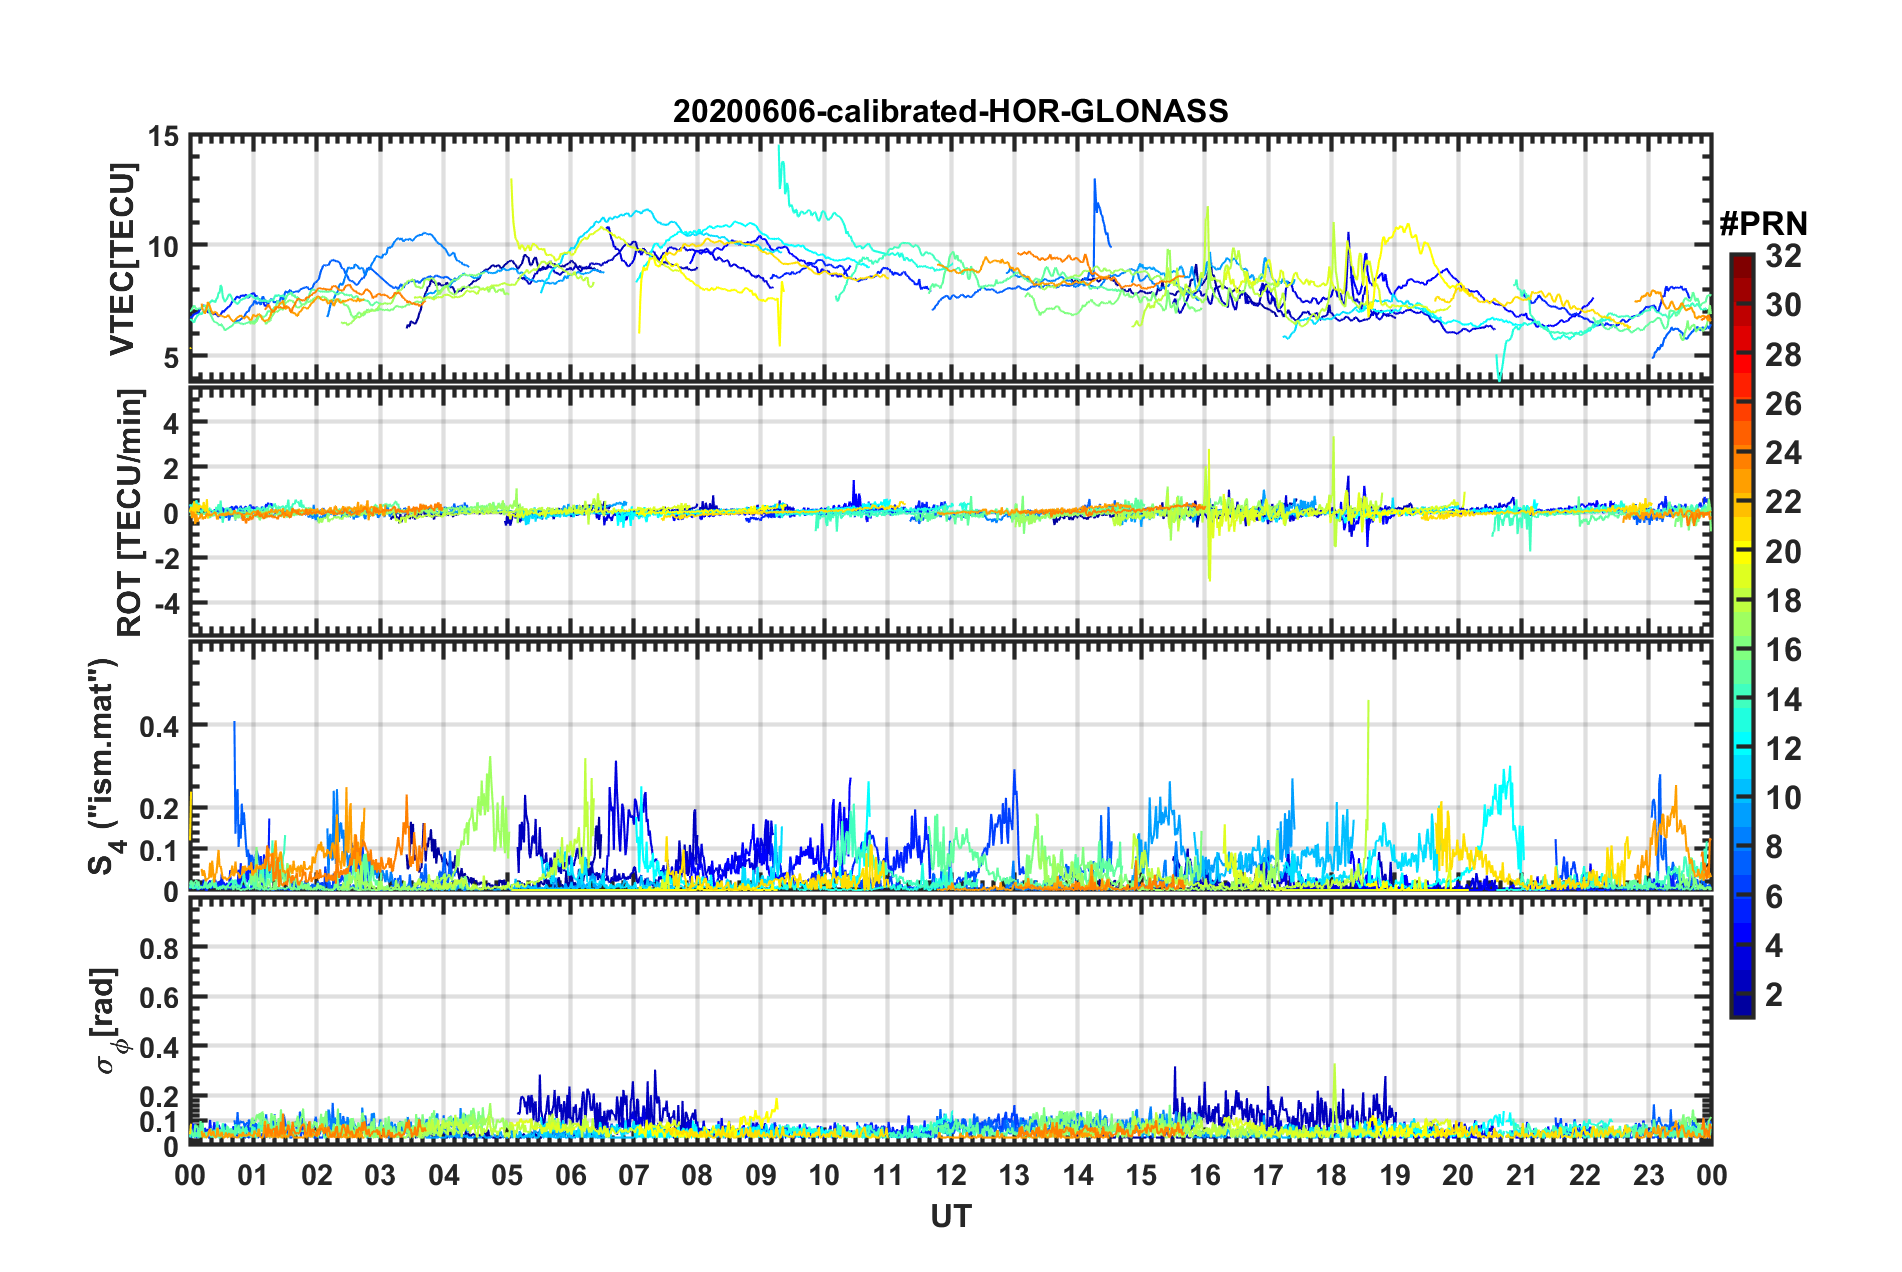The width and height of the screenshot is (1902, 1272).
Task: Select the 18 label on the PRN colorbar
Action: tap(1783, 601)
